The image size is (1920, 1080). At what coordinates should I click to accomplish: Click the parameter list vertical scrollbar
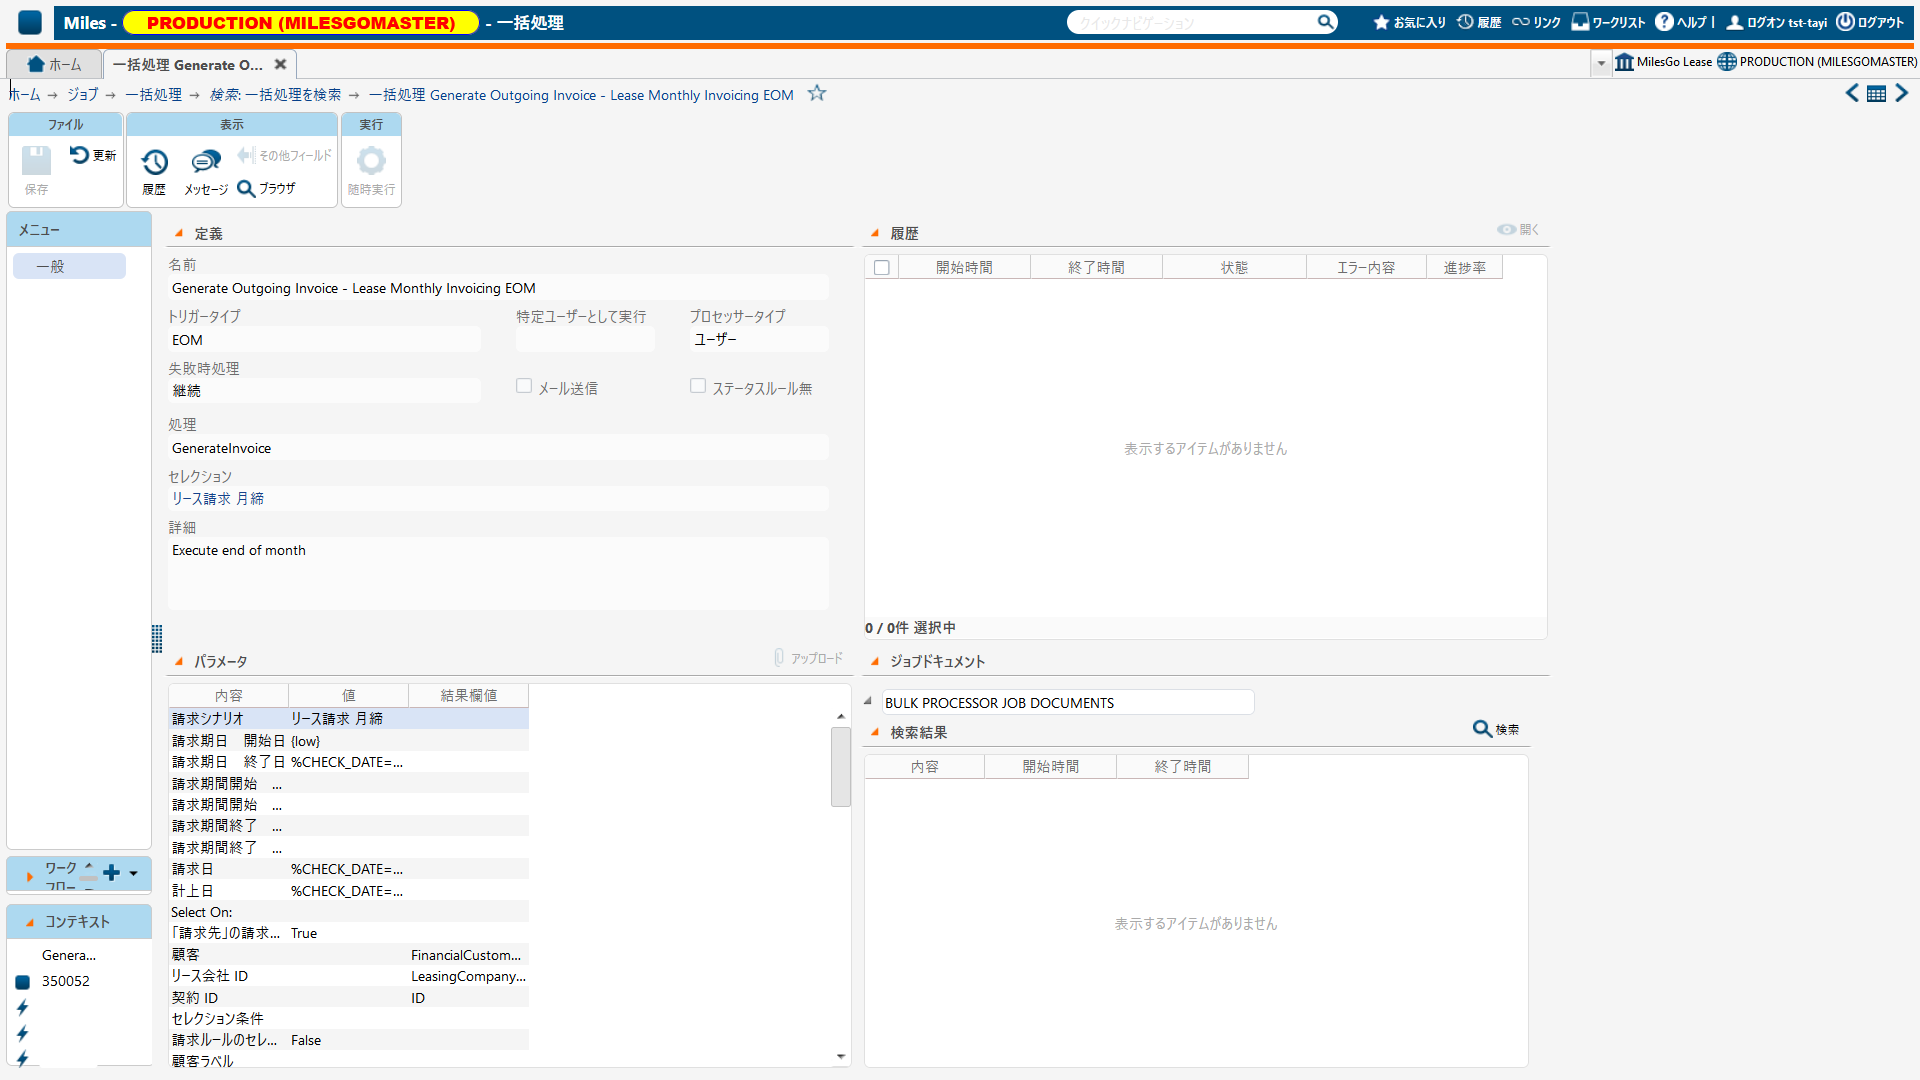pyautogui.click(x=841, y=767)
